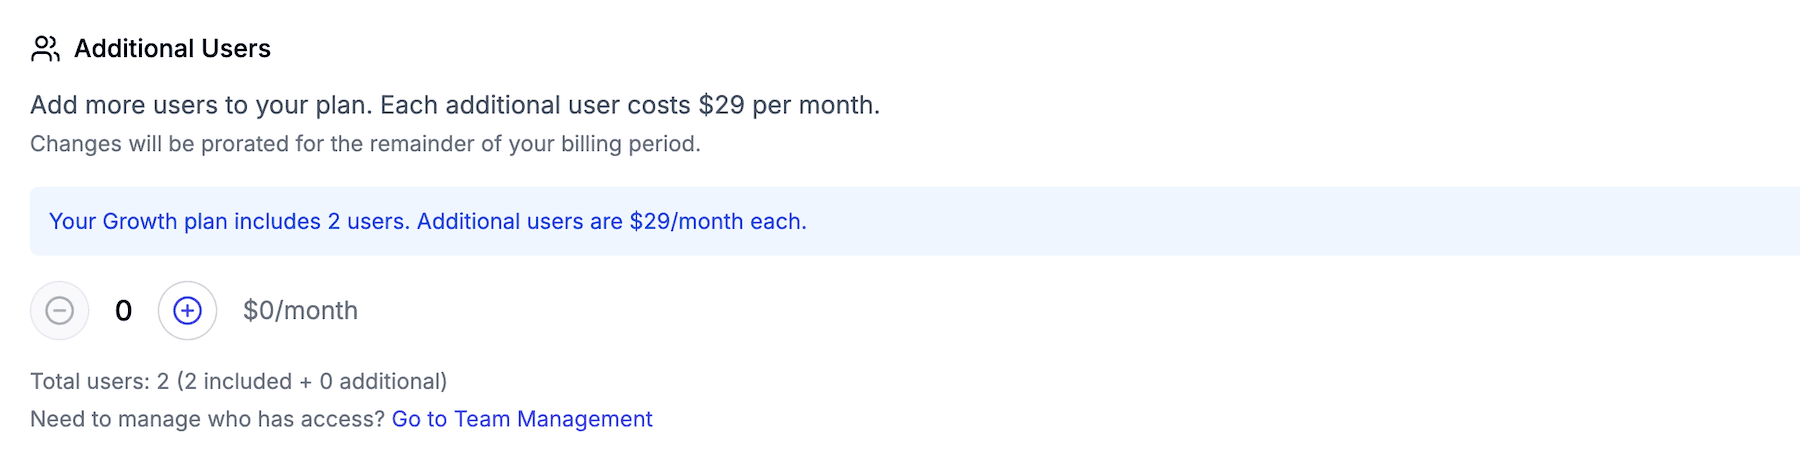Open the Go to Team Management link
The height and width of the screenshot is (469, 1800).
pyautogui.click(x=521, y=419)
